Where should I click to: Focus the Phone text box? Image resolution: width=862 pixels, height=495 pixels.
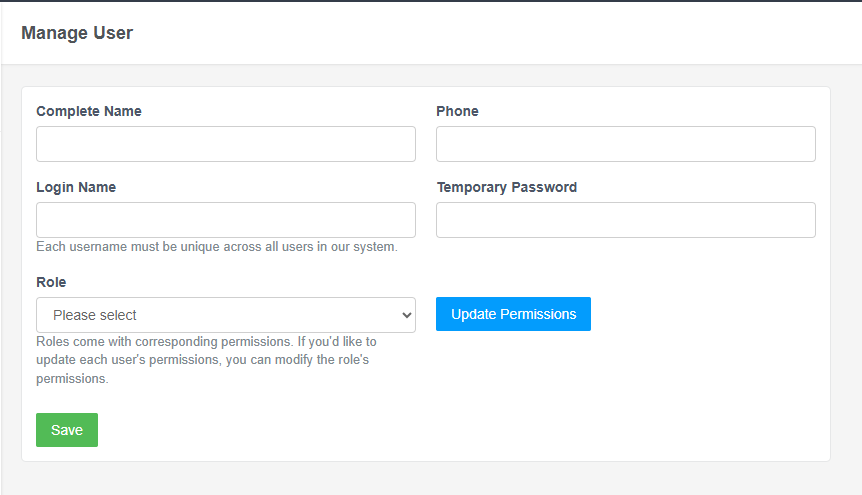625,144
